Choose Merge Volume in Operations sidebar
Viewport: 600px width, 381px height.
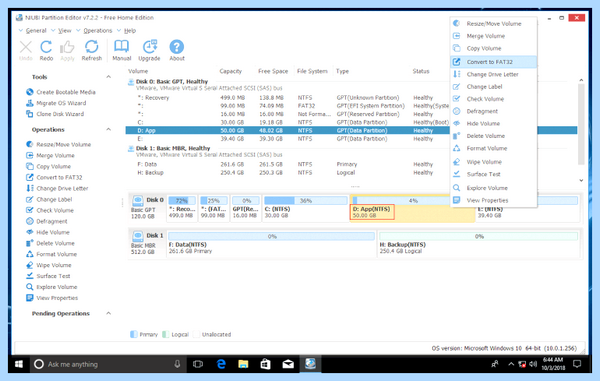(55, 155)
